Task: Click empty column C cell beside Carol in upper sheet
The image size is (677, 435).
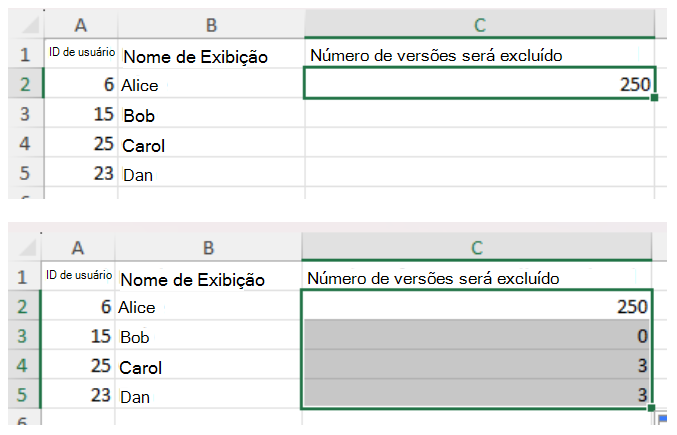Action: coord(479,145)
